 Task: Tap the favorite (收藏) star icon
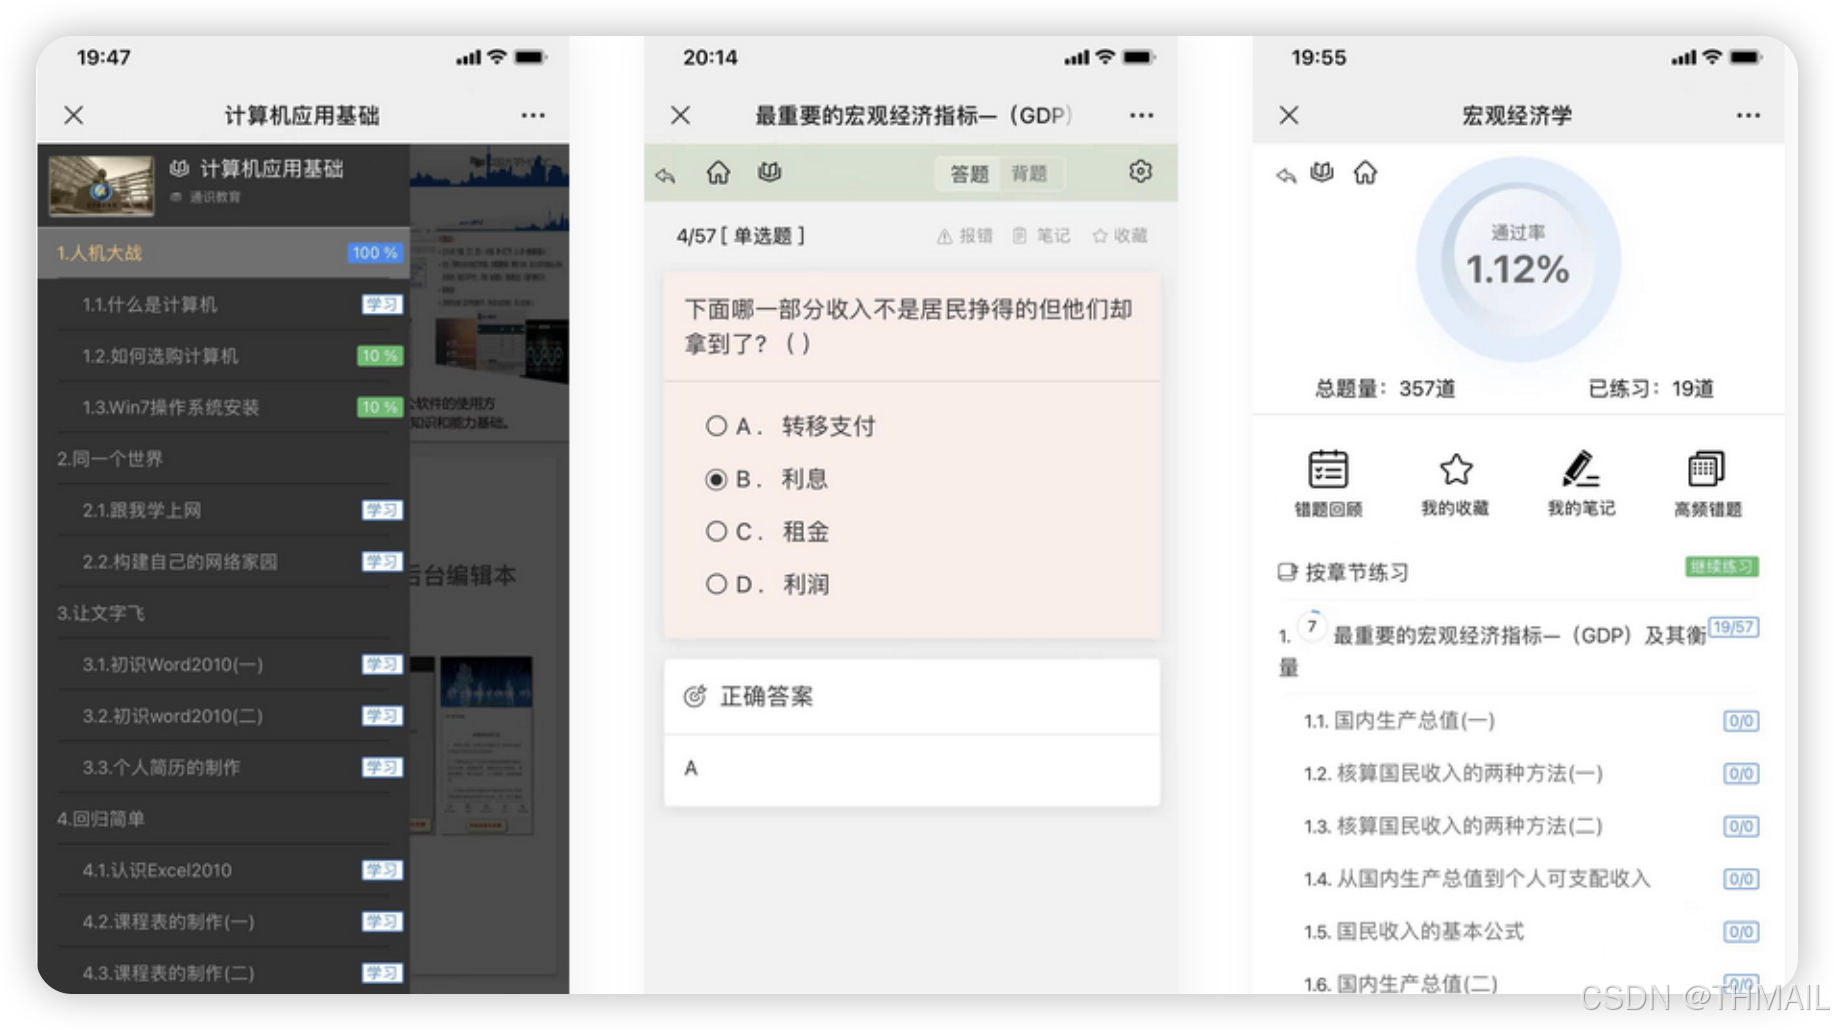(x=1121, y=236)
